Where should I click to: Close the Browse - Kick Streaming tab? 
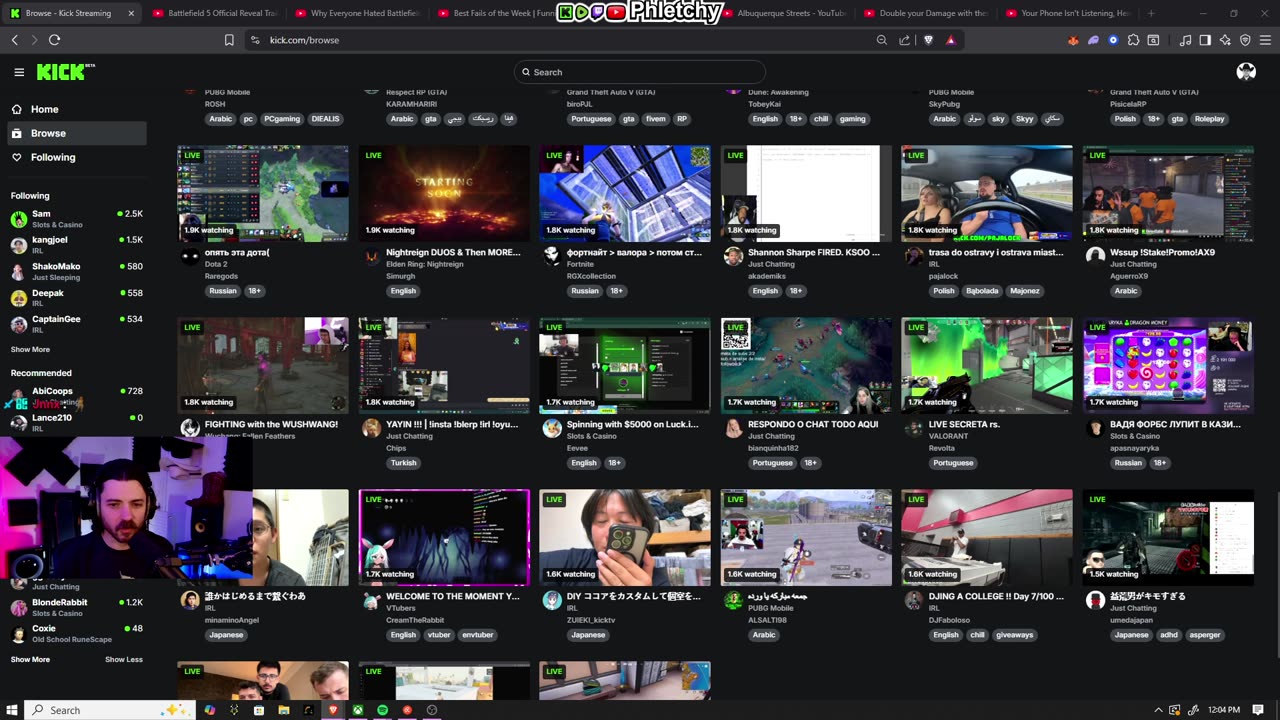tap(131, 13)
